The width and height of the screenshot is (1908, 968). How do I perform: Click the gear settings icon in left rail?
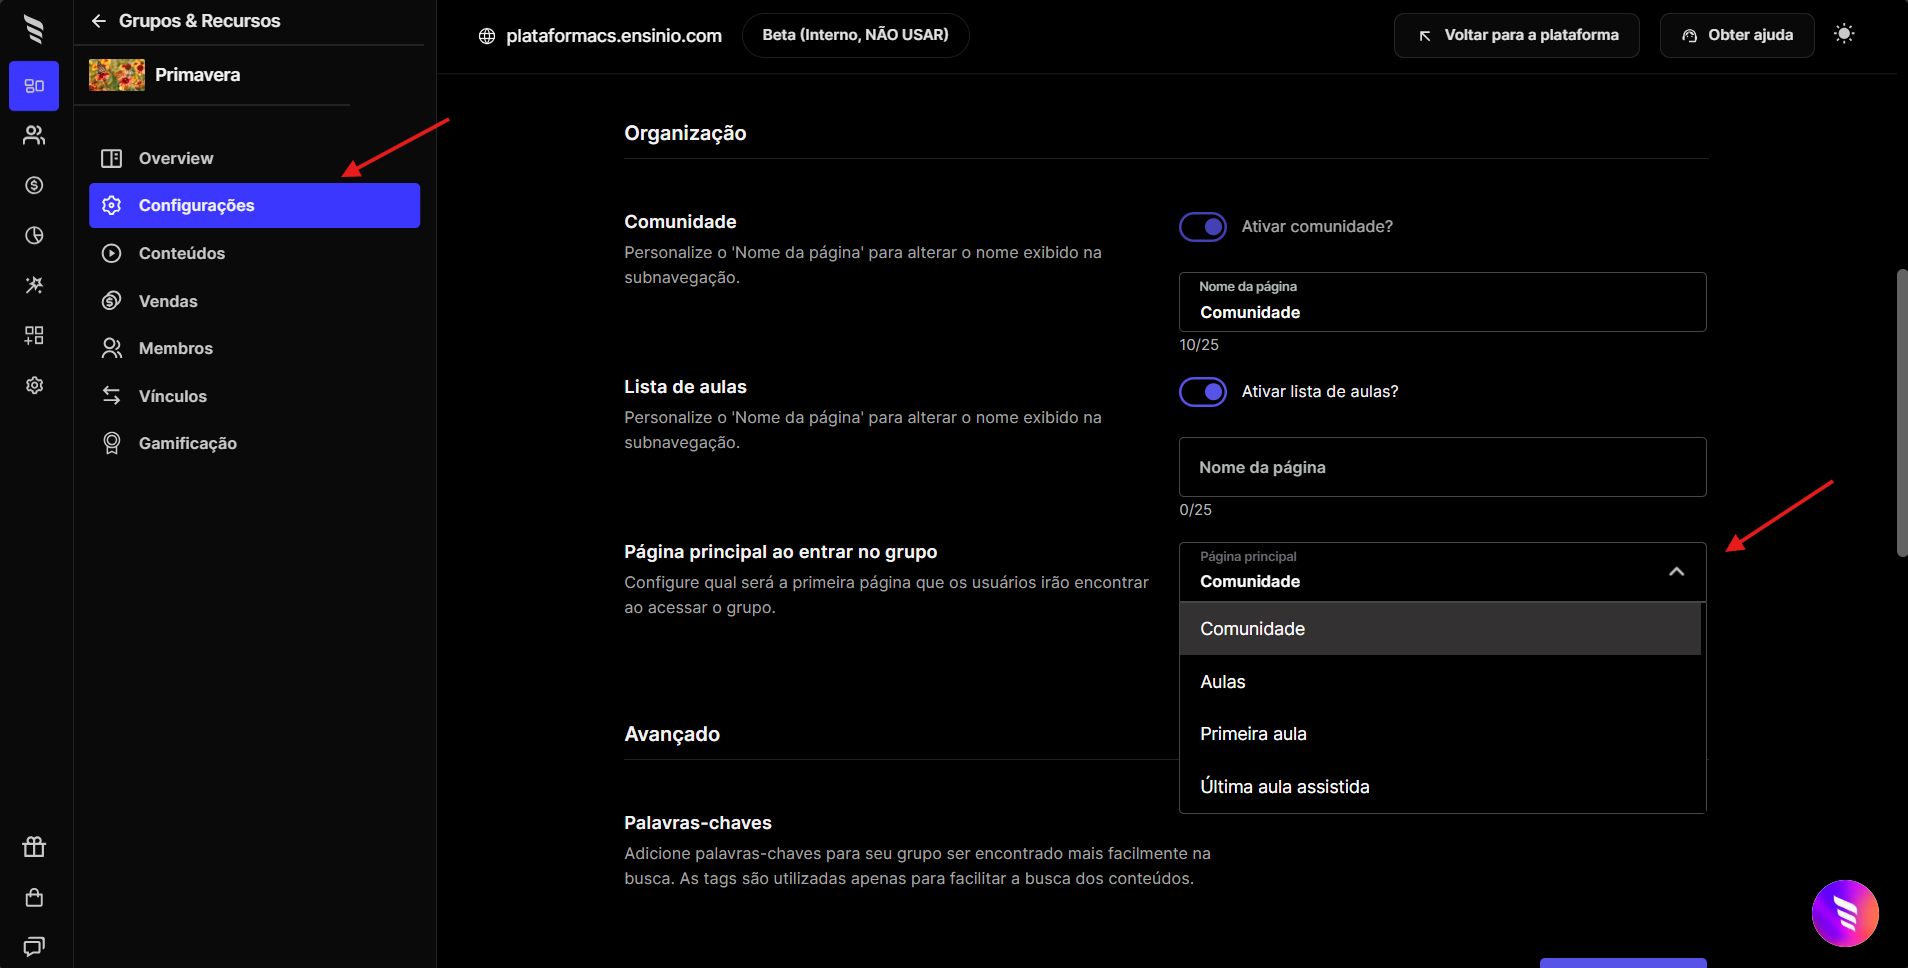tap(34, 385)
